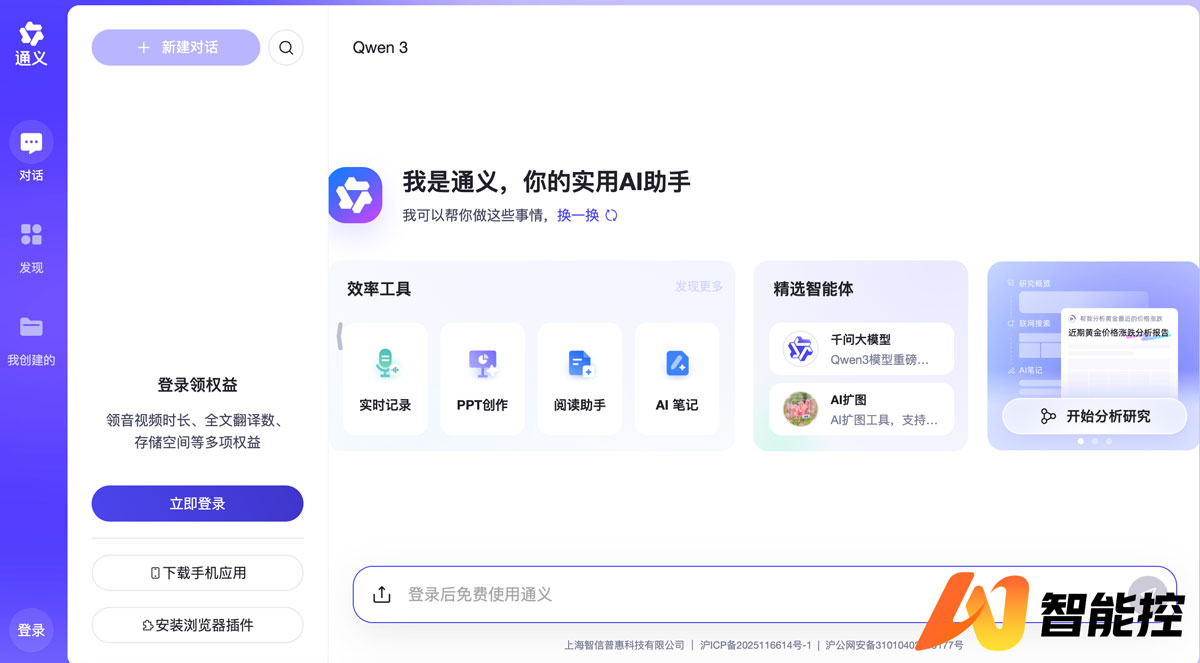This screenshot has height=663, width=1200.
Task: Click the 效率工具 heading
Action: coord(379,289)
